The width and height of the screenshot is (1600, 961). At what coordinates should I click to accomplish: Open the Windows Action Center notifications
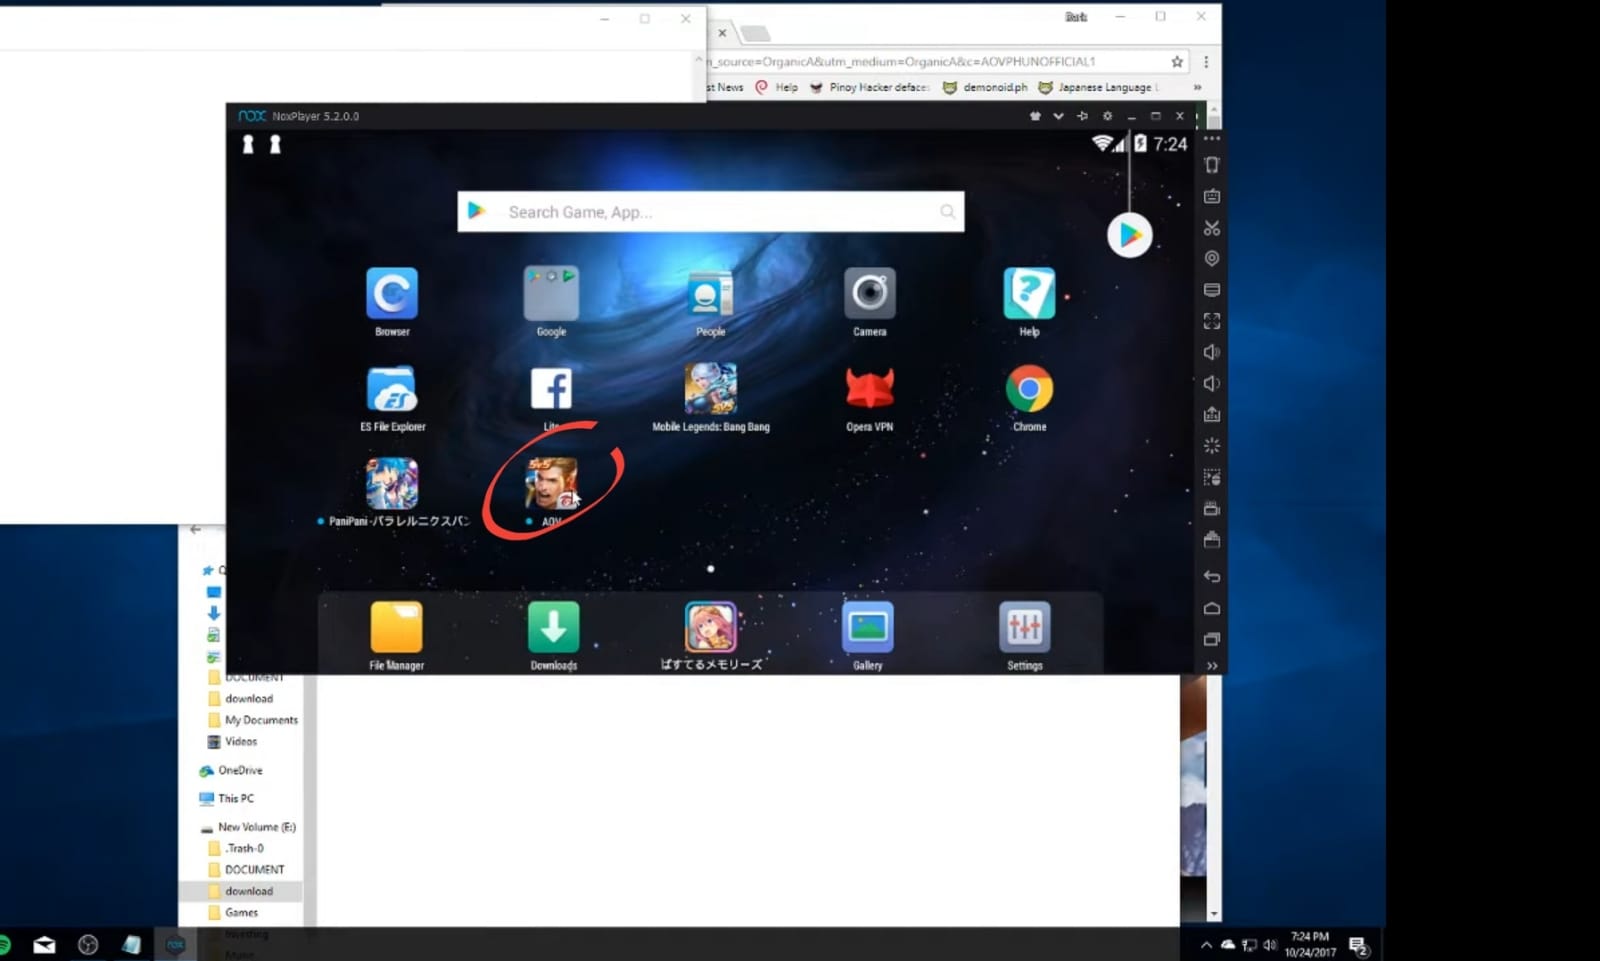pyautogui.click(x=1358, y=945)
